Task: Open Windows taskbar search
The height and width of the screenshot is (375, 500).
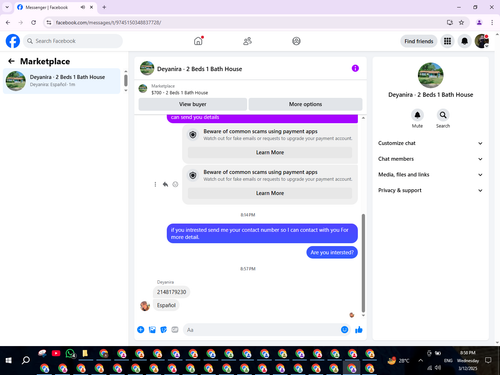Action: click(26, 360)
